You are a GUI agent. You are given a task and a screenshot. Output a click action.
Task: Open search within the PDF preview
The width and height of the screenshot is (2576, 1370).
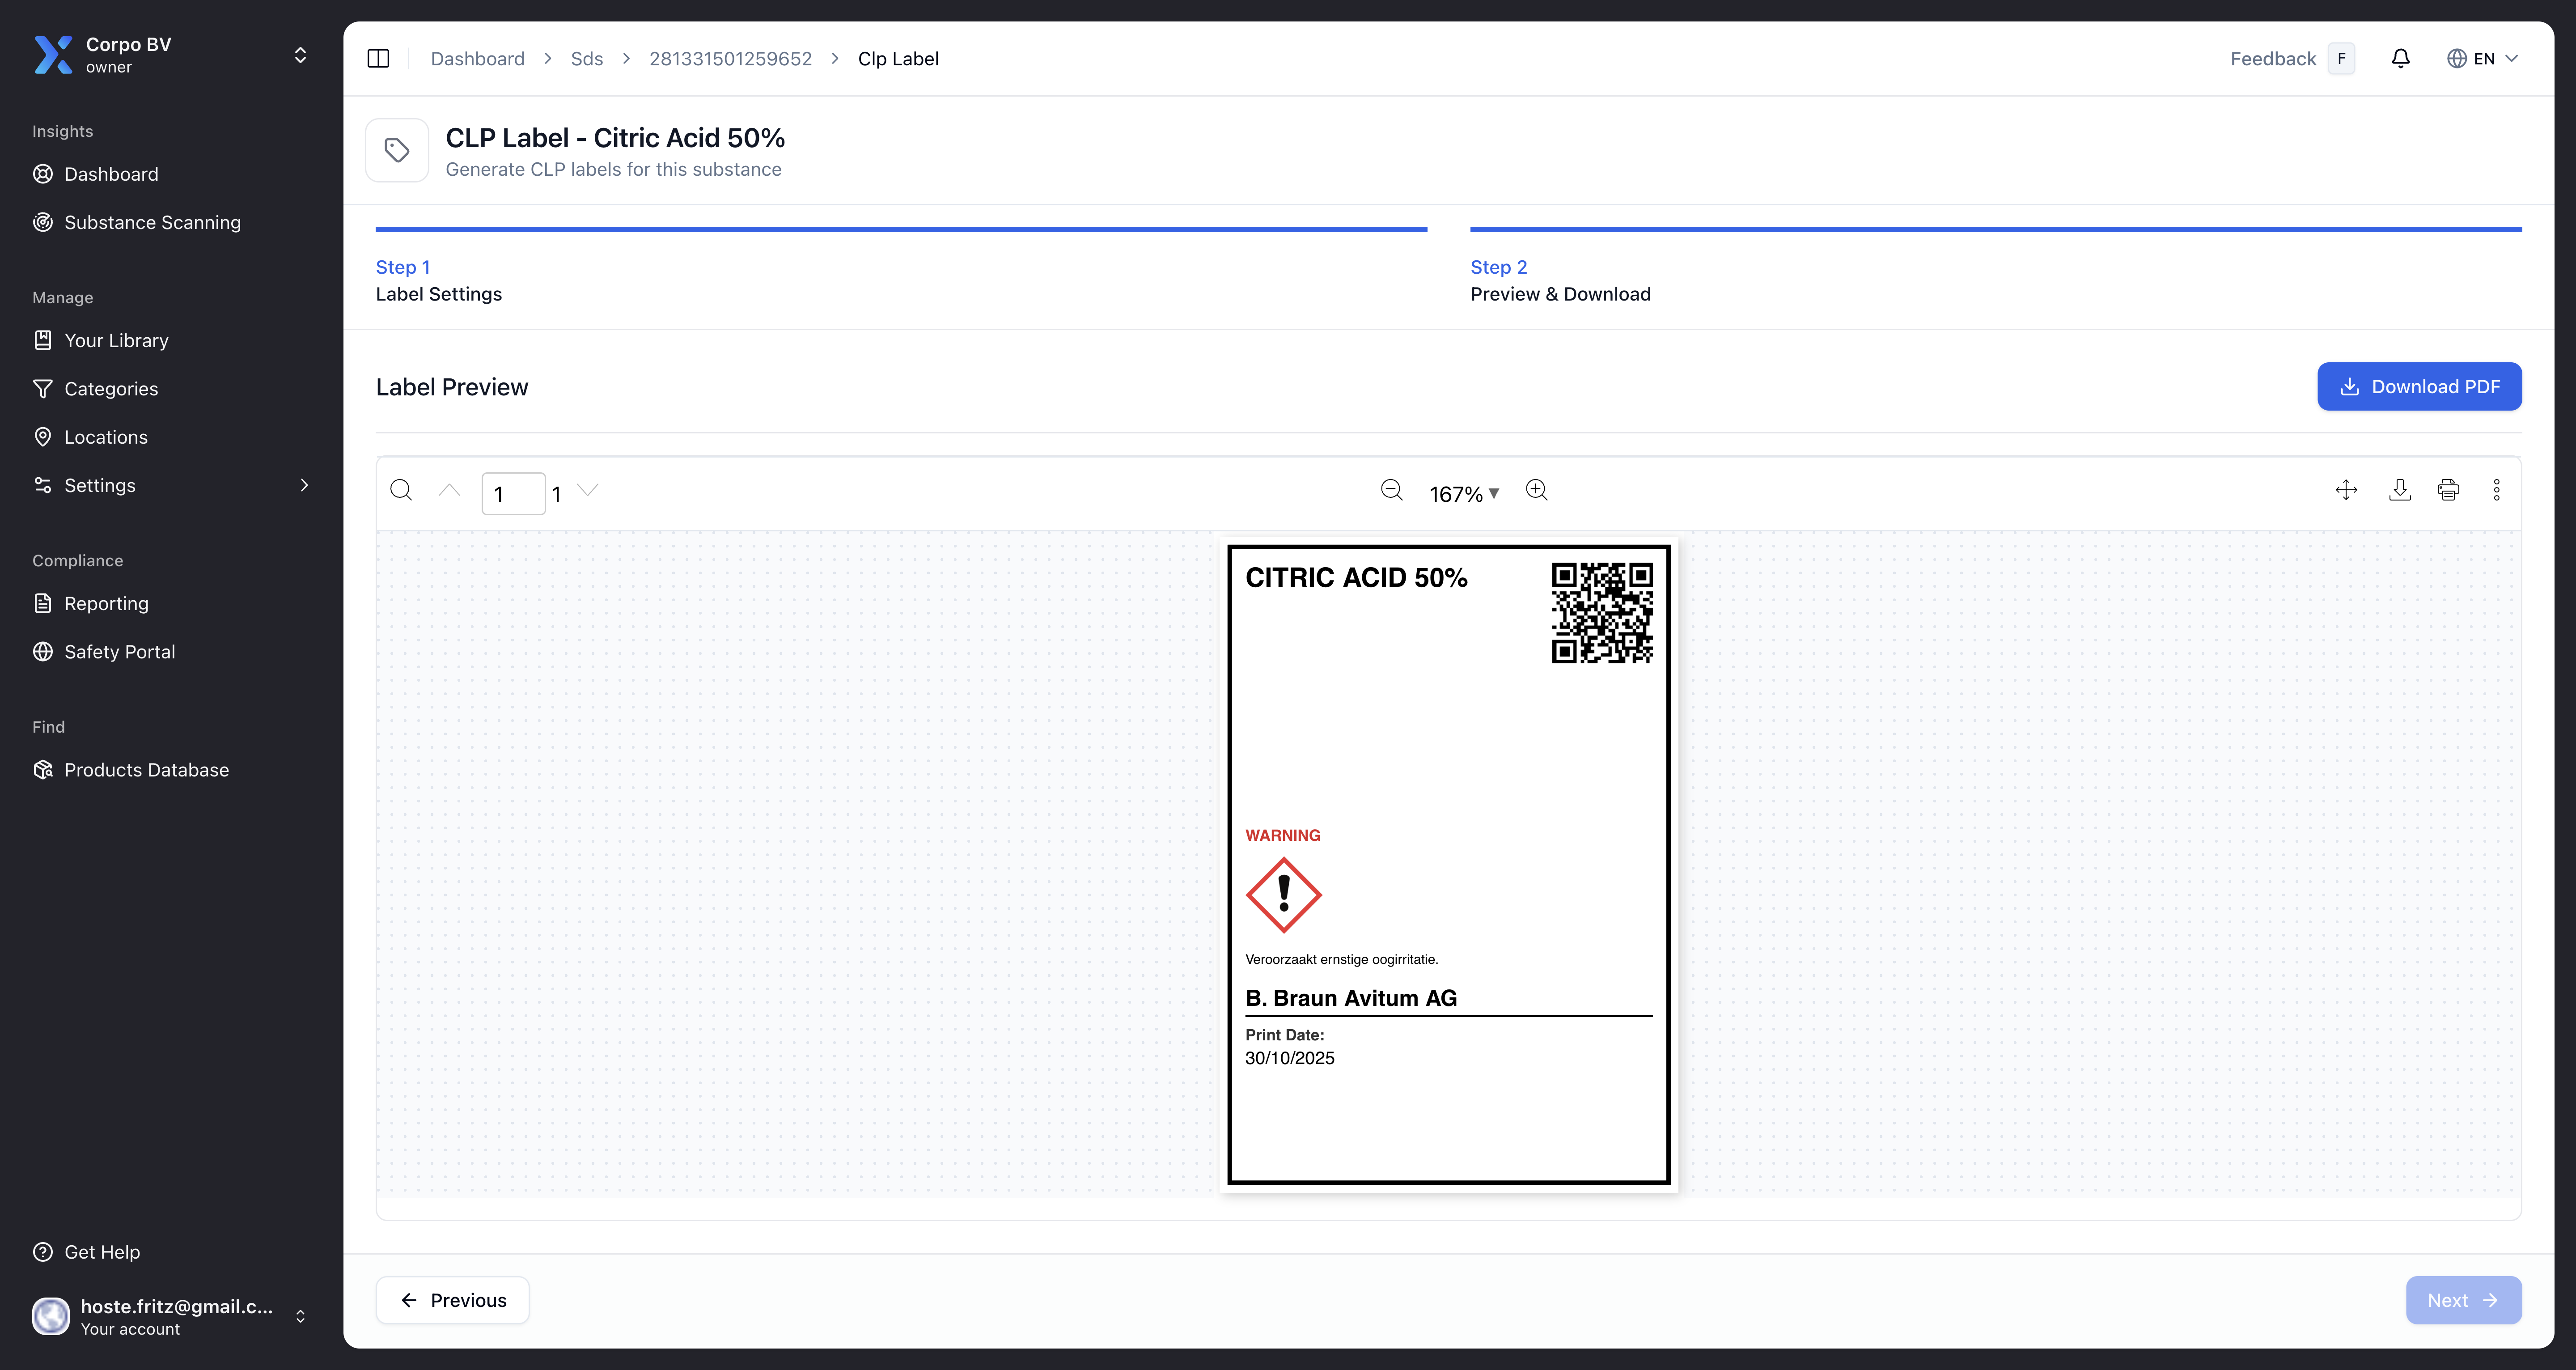tap(402, 490)
